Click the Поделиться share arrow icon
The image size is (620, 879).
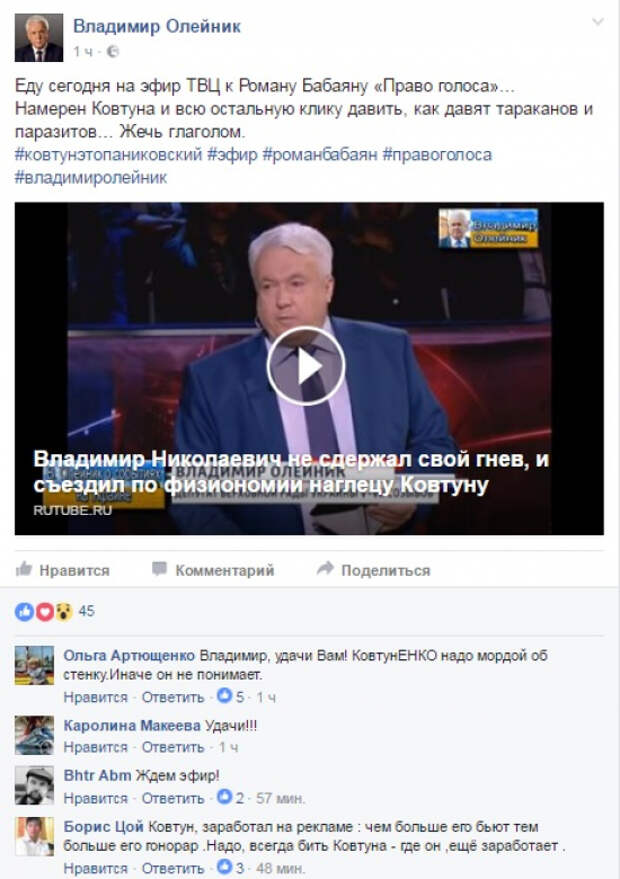coord(325,568)
